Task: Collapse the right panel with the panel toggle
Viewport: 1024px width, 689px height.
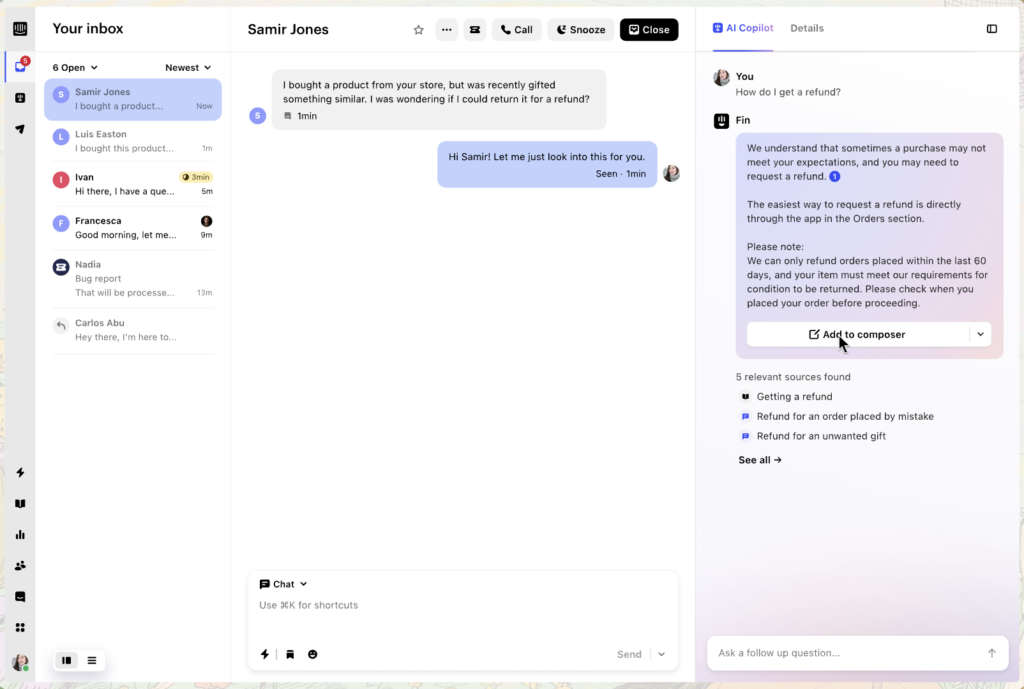Action: [992, 29]
